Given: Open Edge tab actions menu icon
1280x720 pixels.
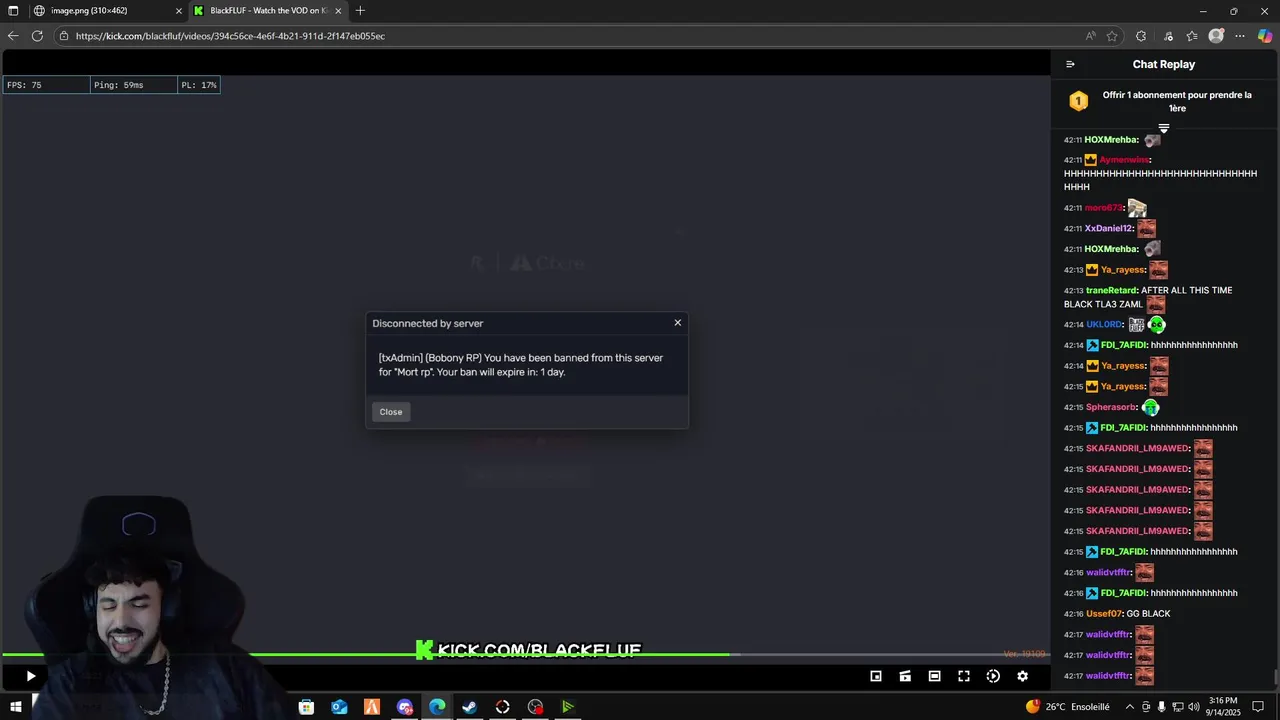Looking at the screenshot, I should point(13,11).
